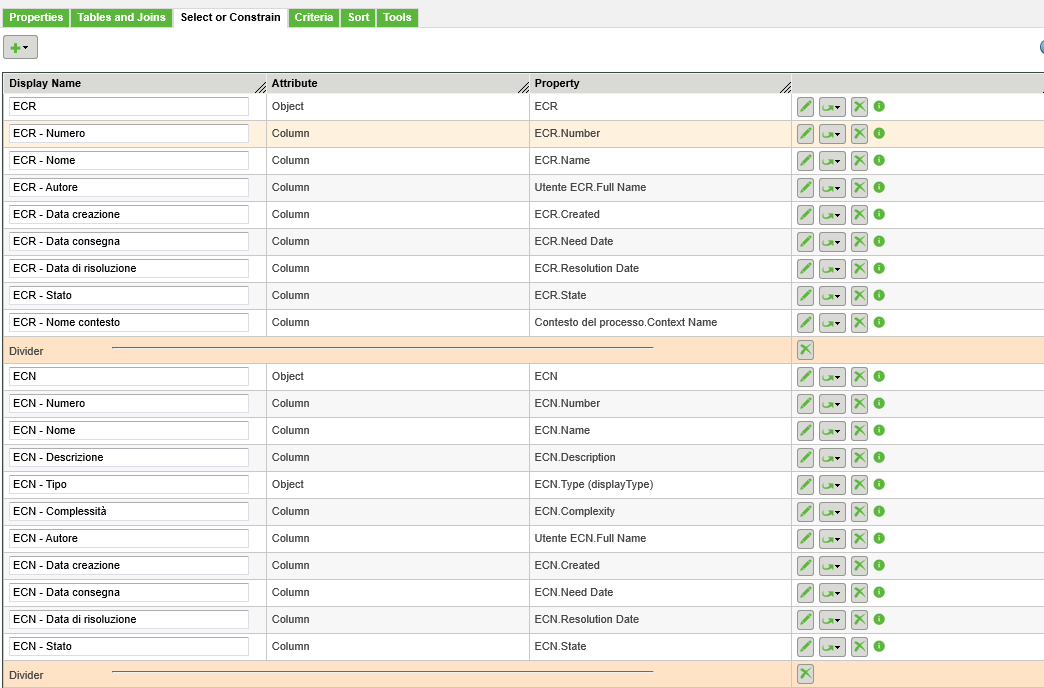
Task: Remove the ECN - Stato row via X icon
Action: point(858,646)
